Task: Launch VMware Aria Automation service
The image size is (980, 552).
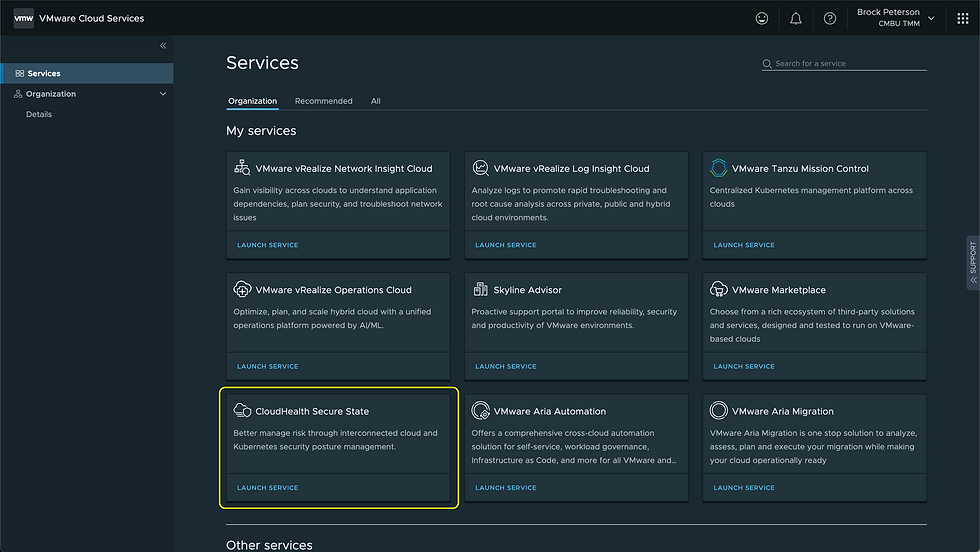Action: coord(506,488)
